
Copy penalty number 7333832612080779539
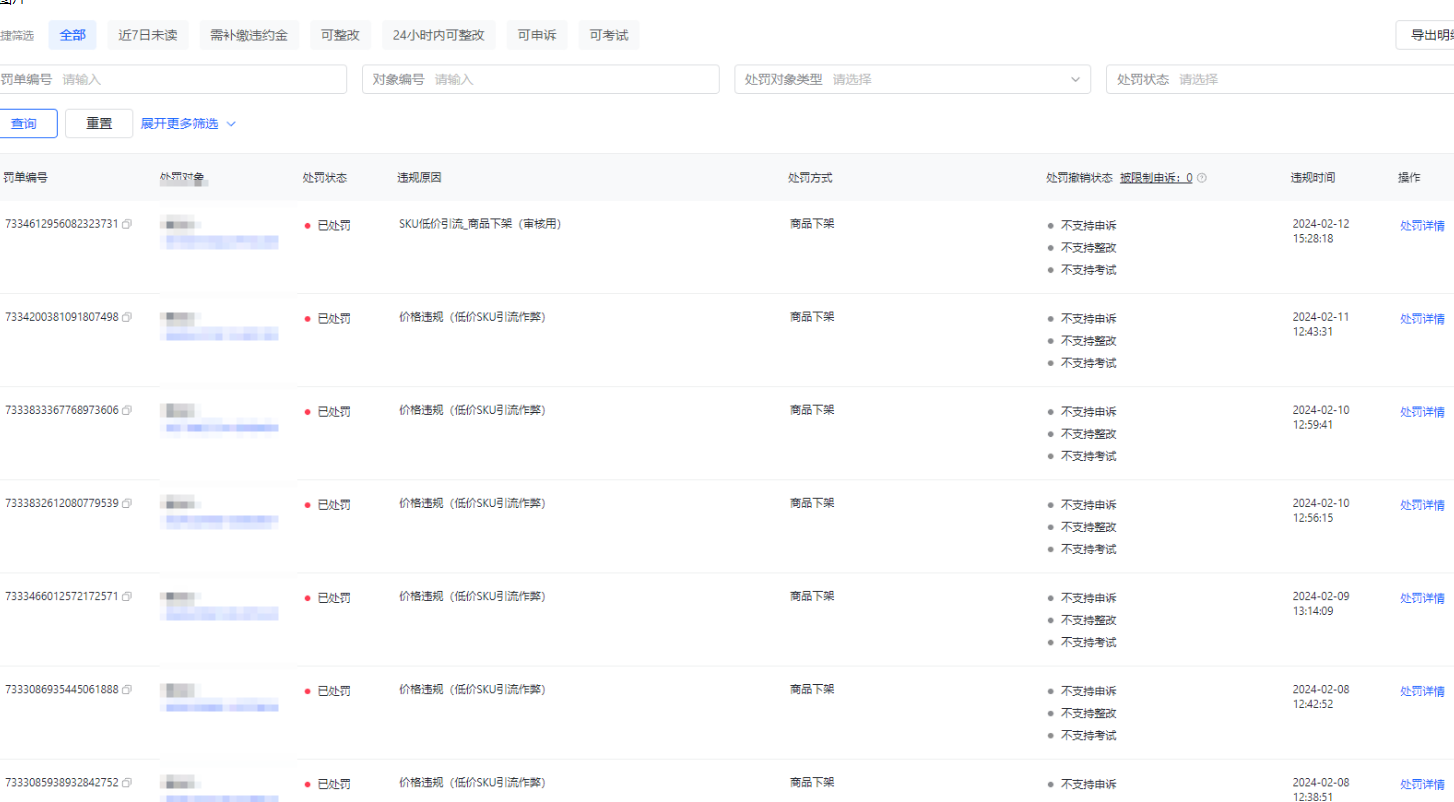coord(127,503)
